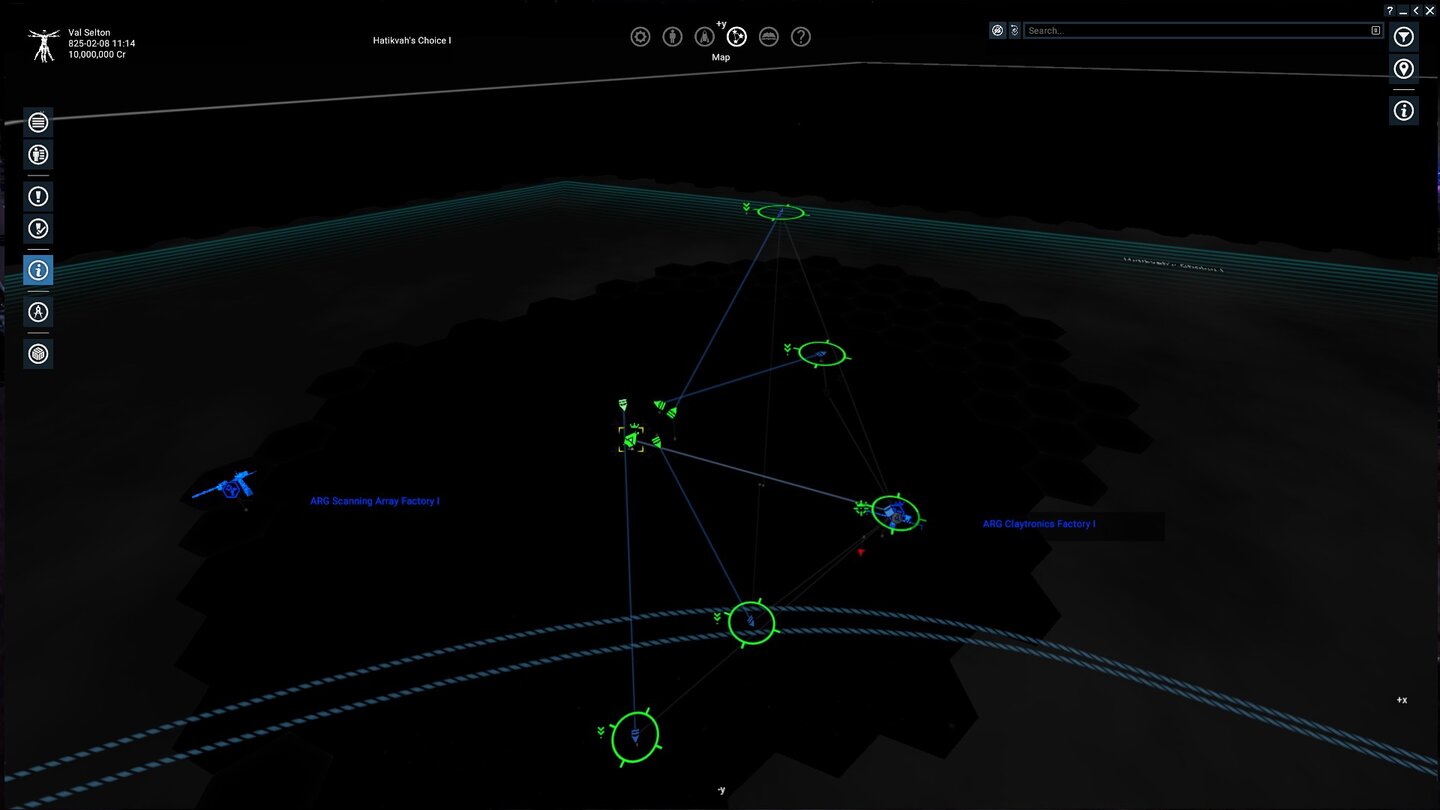The image size is (1440, 810).
Task: Open the map Filter settings funnel
Action: [1404, 37]
